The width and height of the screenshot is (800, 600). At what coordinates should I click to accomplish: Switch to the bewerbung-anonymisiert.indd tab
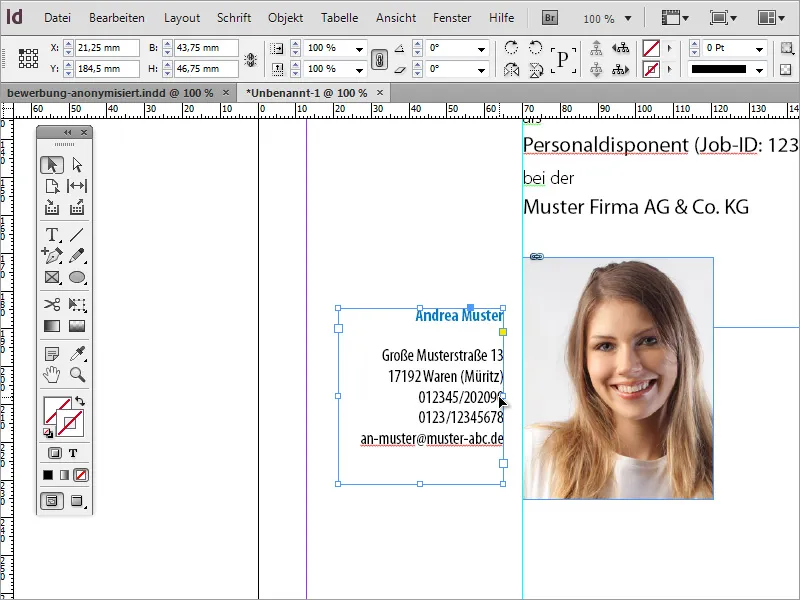pyautogui.click(x=110, y=93)
